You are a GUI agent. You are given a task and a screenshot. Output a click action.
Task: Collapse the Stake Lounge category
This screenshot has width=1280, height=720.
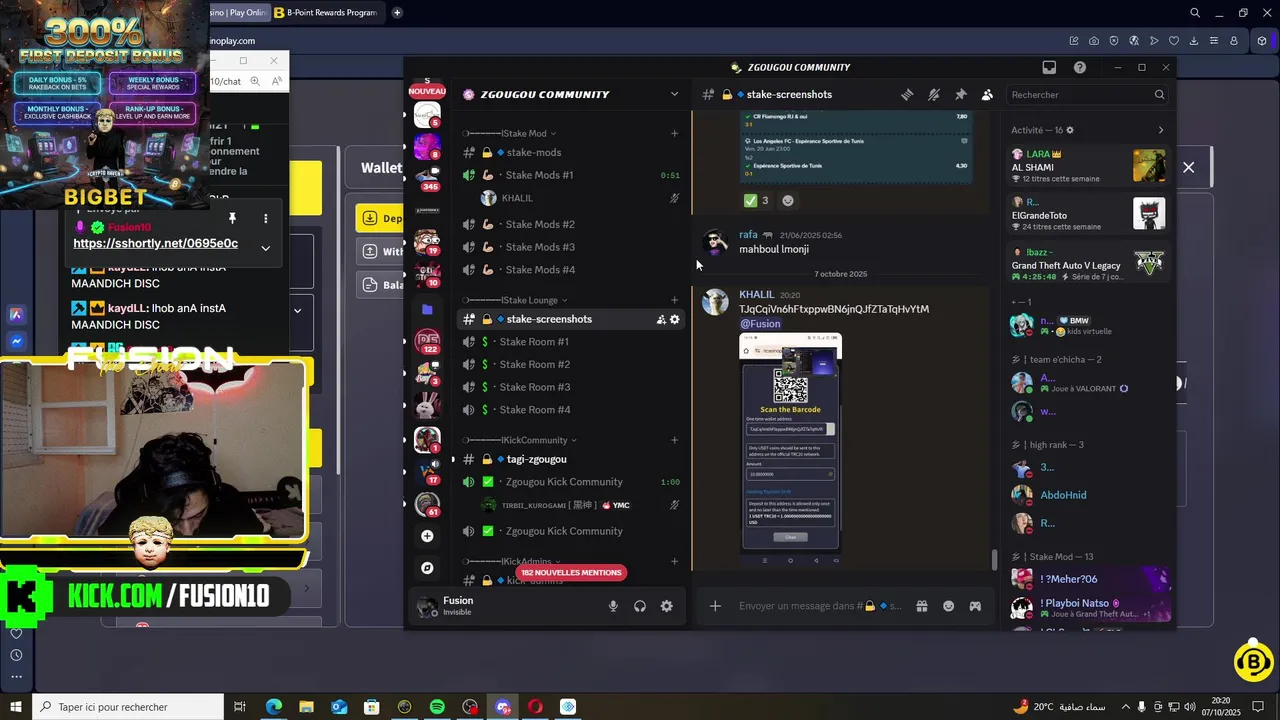(515, 300)
